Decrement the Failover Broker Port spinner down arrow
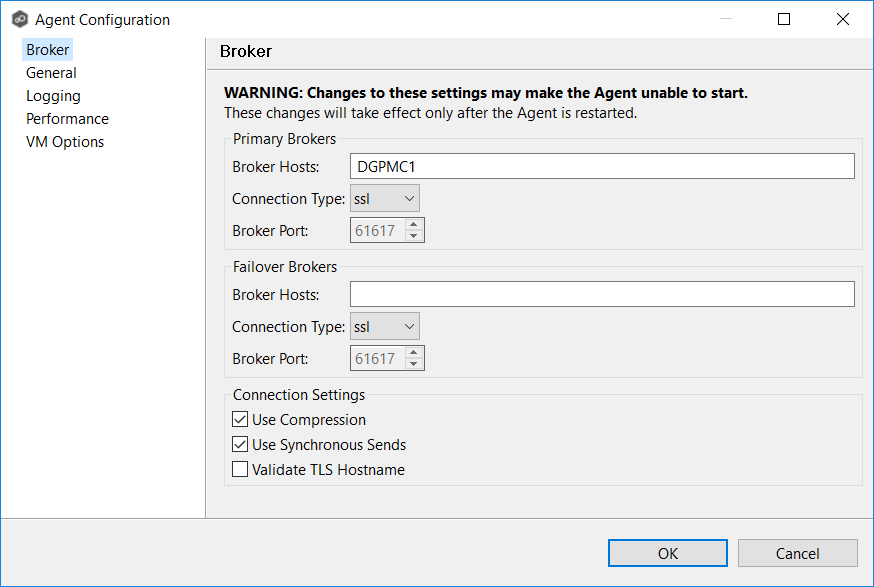This screenshot has width=874, height=587. (414, 365)
